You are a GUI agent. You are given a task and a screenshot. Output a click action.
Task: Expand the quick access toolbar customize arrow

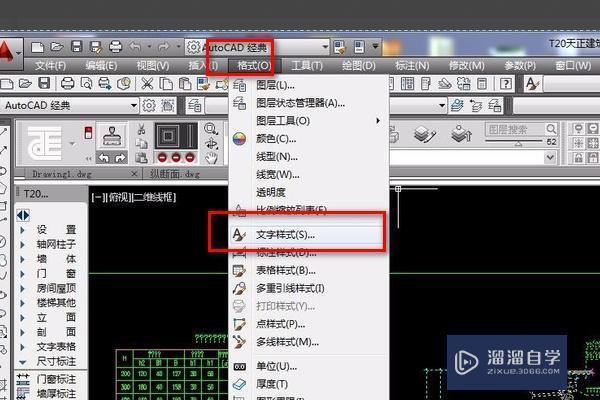376,47
